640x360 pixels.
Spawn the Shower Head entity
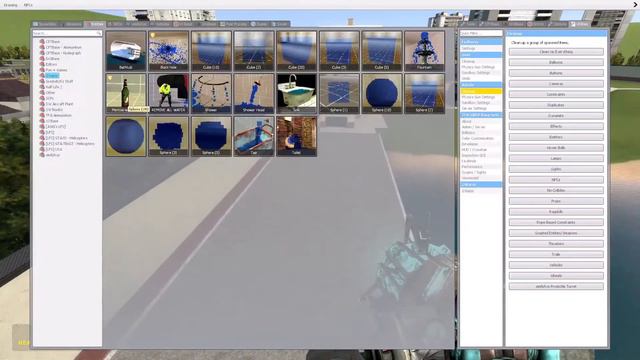pyautogui.click(x=254, y=93)
